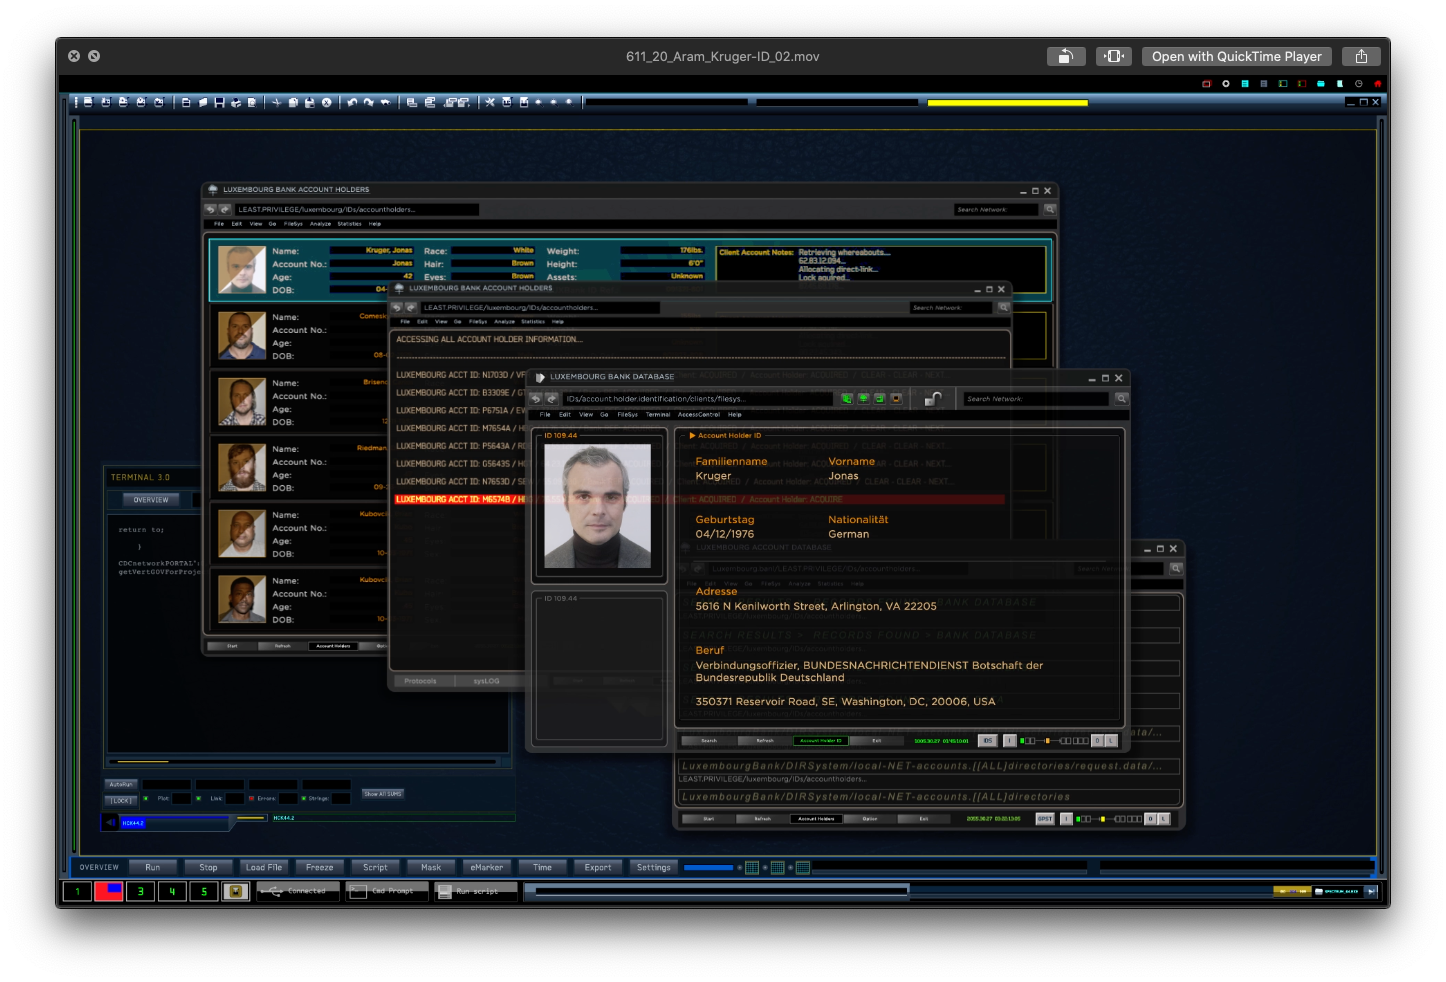Screen dimensions: 1446x982
Task: Click the Show All SUMS button
Action: (x=383, y=794)
